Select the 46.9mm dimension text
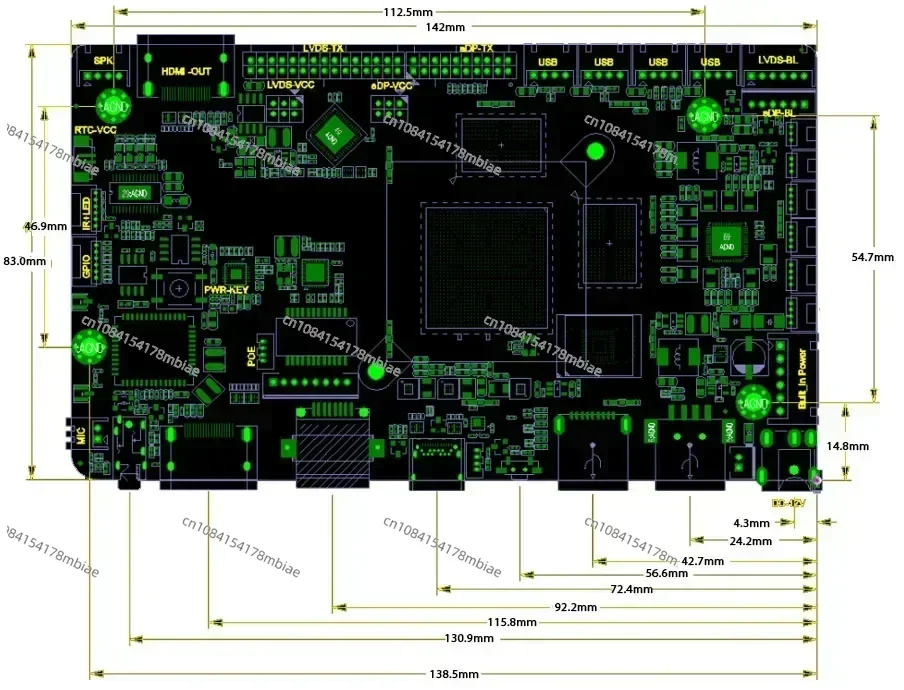904x690 pixels. pos(46,226)
